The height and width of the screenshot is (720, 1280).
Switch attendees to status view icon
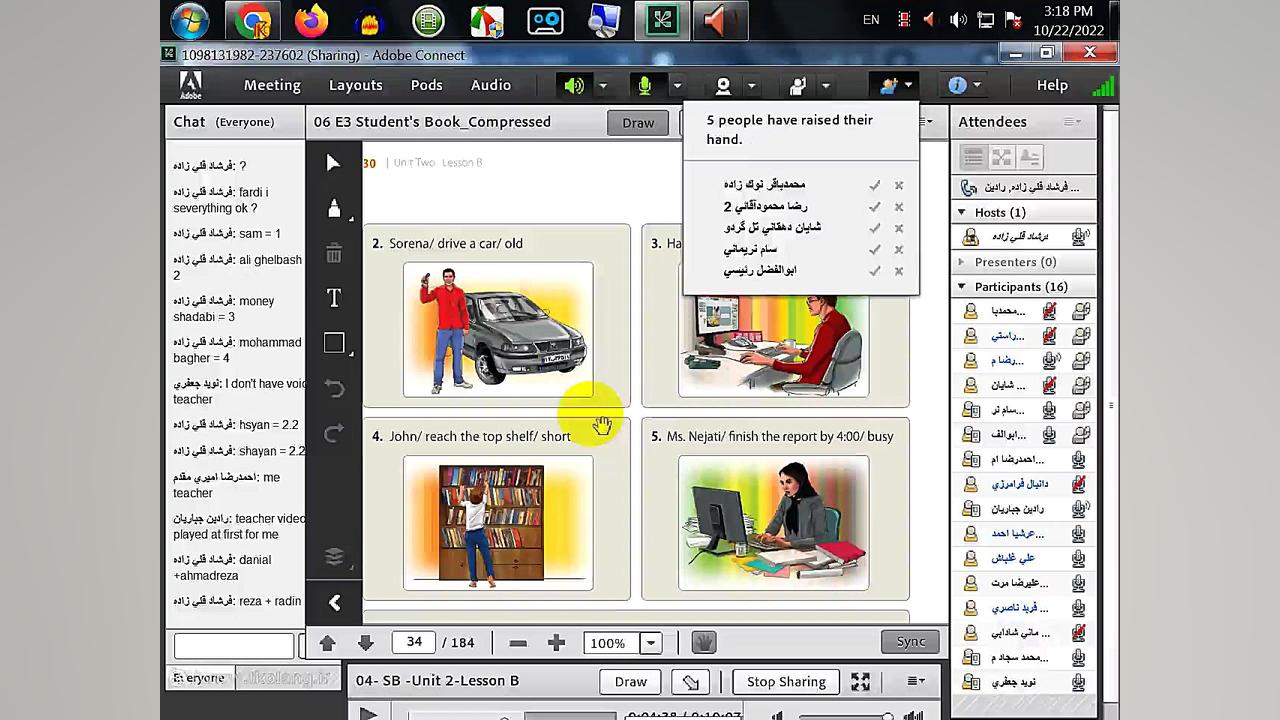tap(1029, 157)
